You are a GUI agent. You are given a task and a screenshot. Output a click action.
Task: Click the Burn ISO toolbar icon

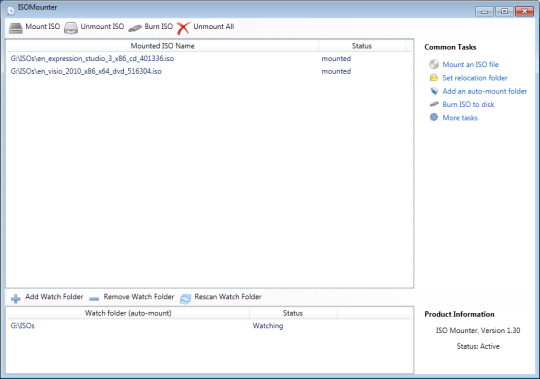coord(135,28)
